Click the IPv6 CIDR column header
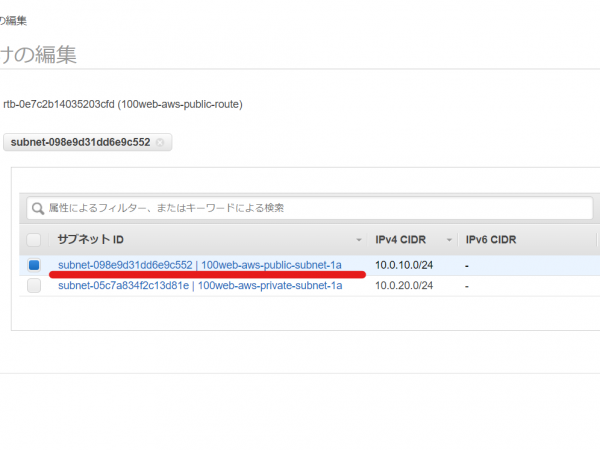600x450 pixels. click(491, 240)
